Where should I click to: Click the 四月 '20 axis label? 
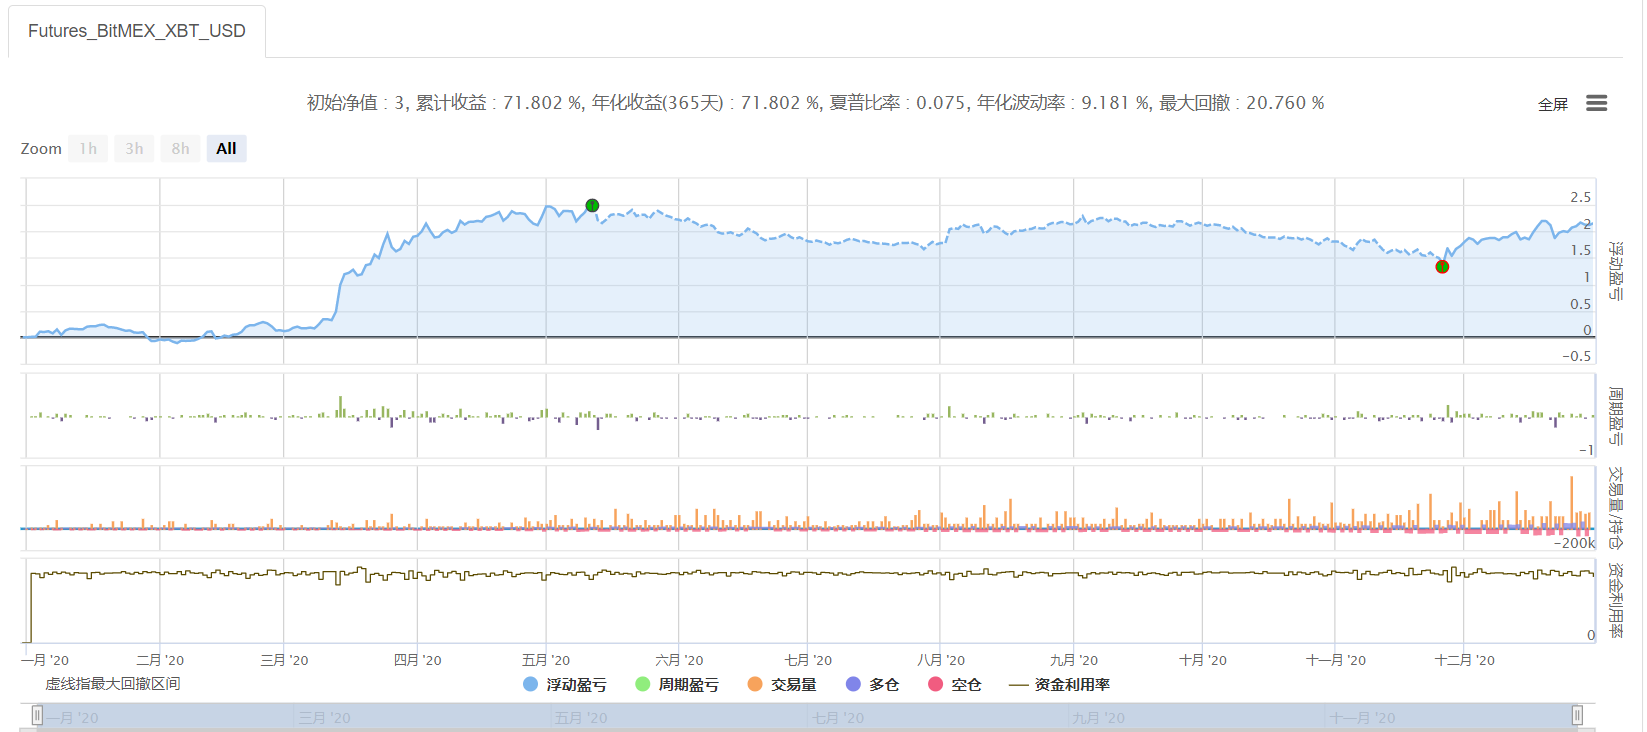coord(417,660)
